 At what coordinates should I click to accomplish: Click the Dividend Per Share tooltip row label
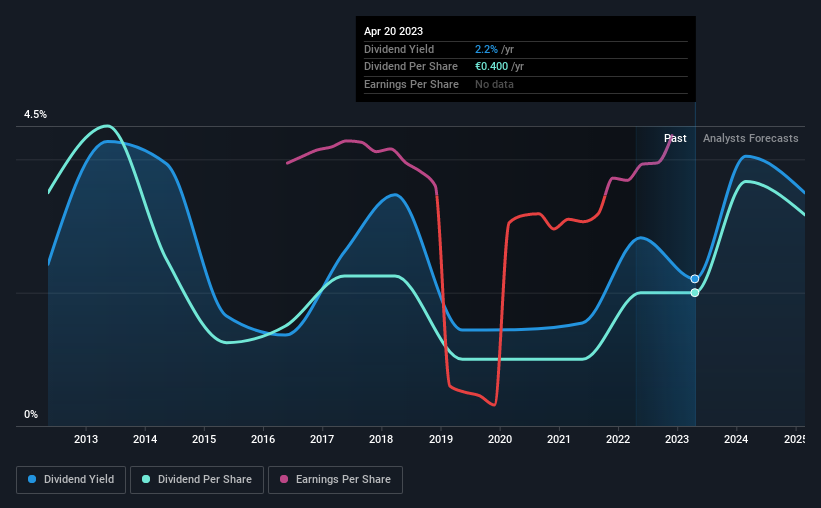point(411,67)
